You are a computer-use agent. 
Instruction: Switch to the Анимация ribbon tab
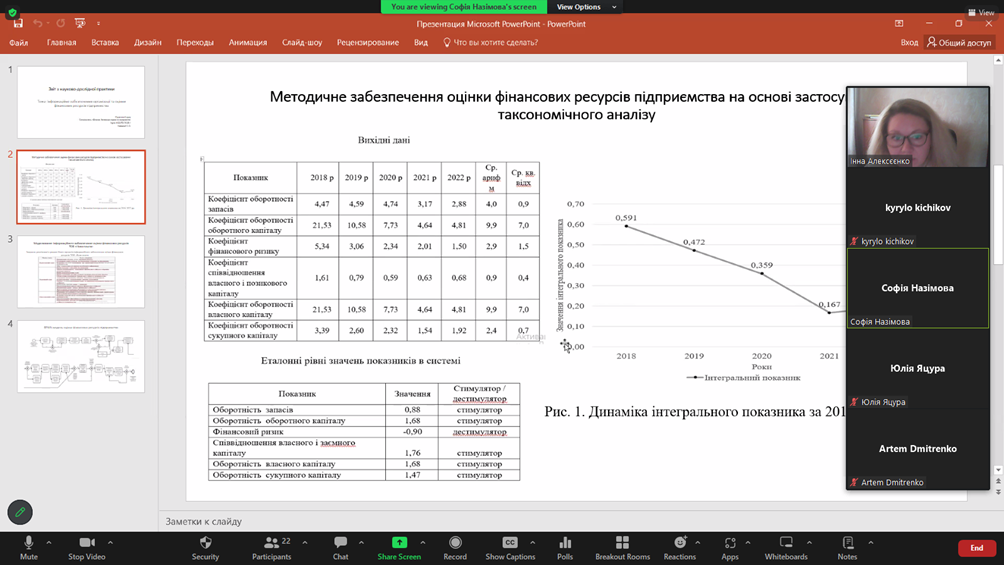coord(248,43)
